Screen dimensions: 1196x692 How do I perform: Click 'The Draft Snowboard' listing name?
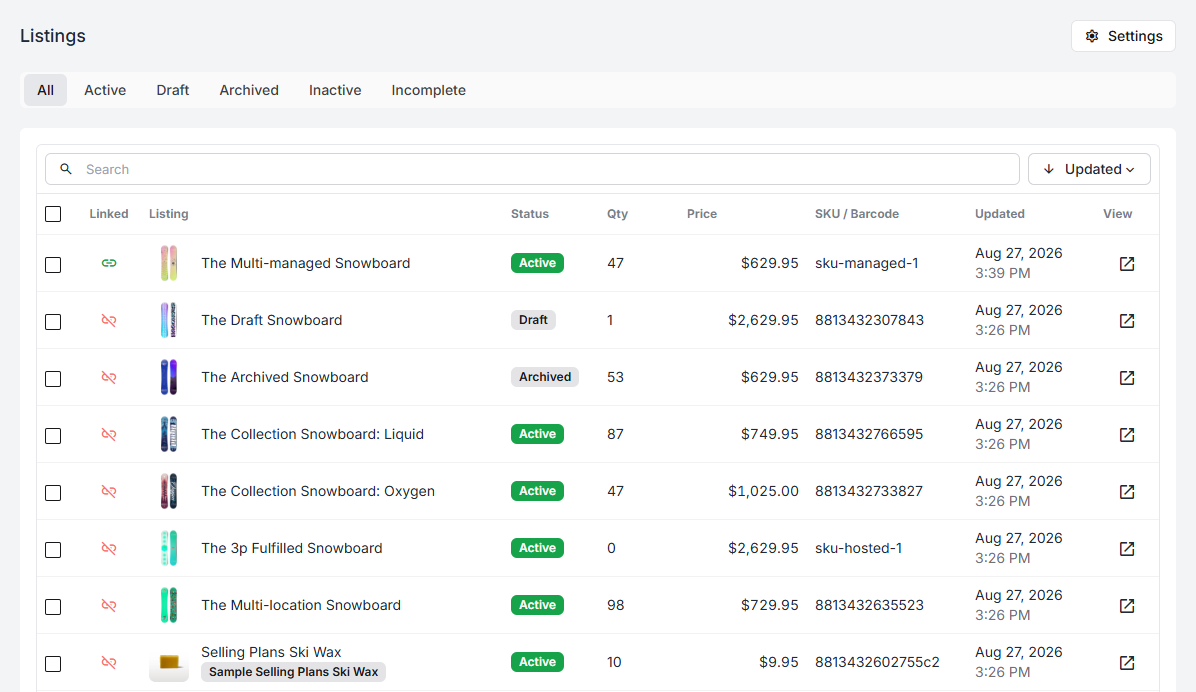click(272, 320)
